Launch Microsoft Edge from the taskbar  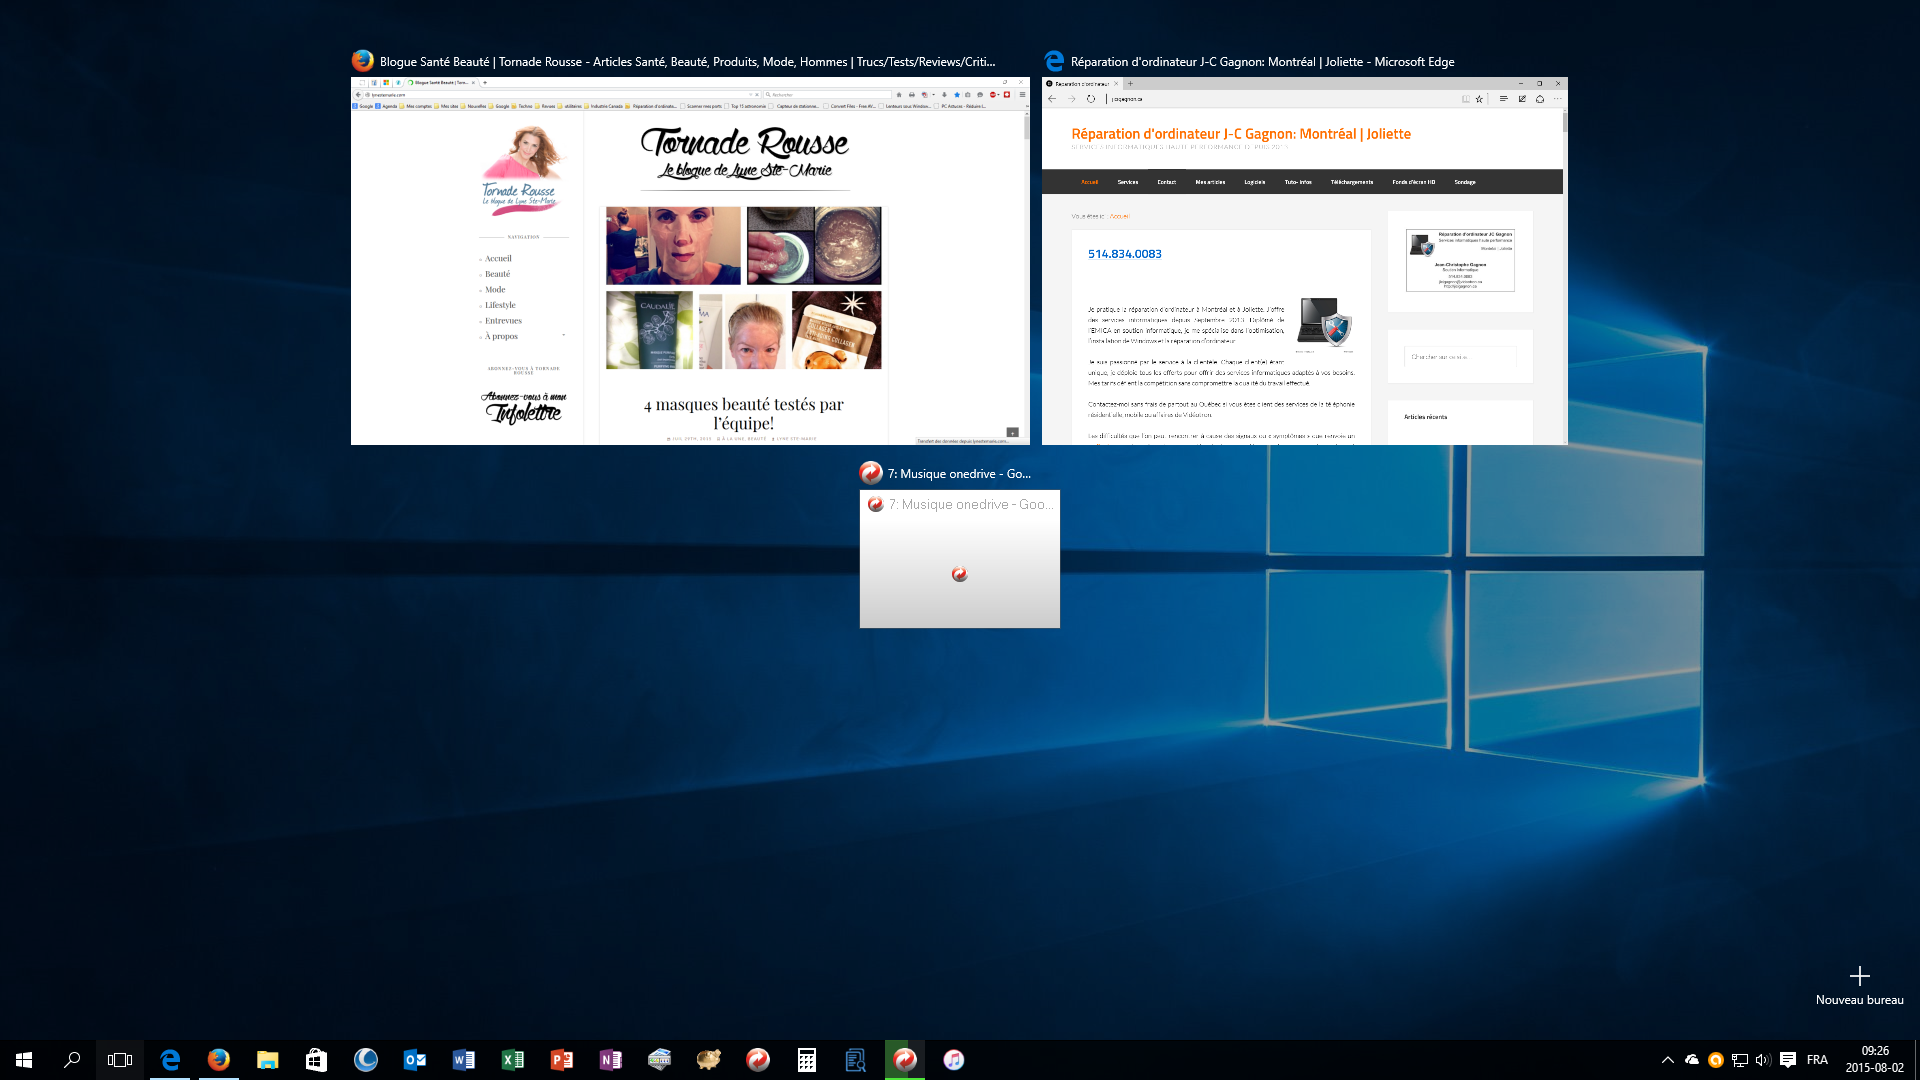[170, 1060]
